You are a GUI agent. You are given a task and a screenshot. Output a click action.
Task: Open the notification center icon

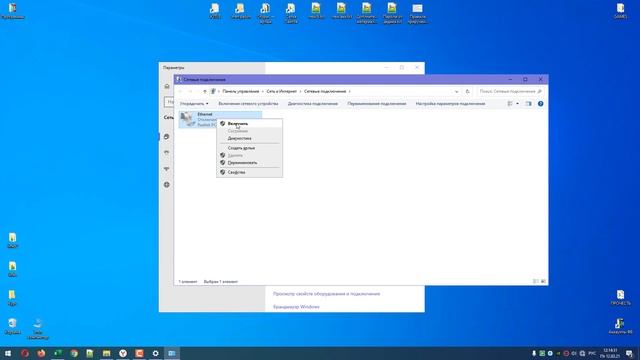click(630, 353)
